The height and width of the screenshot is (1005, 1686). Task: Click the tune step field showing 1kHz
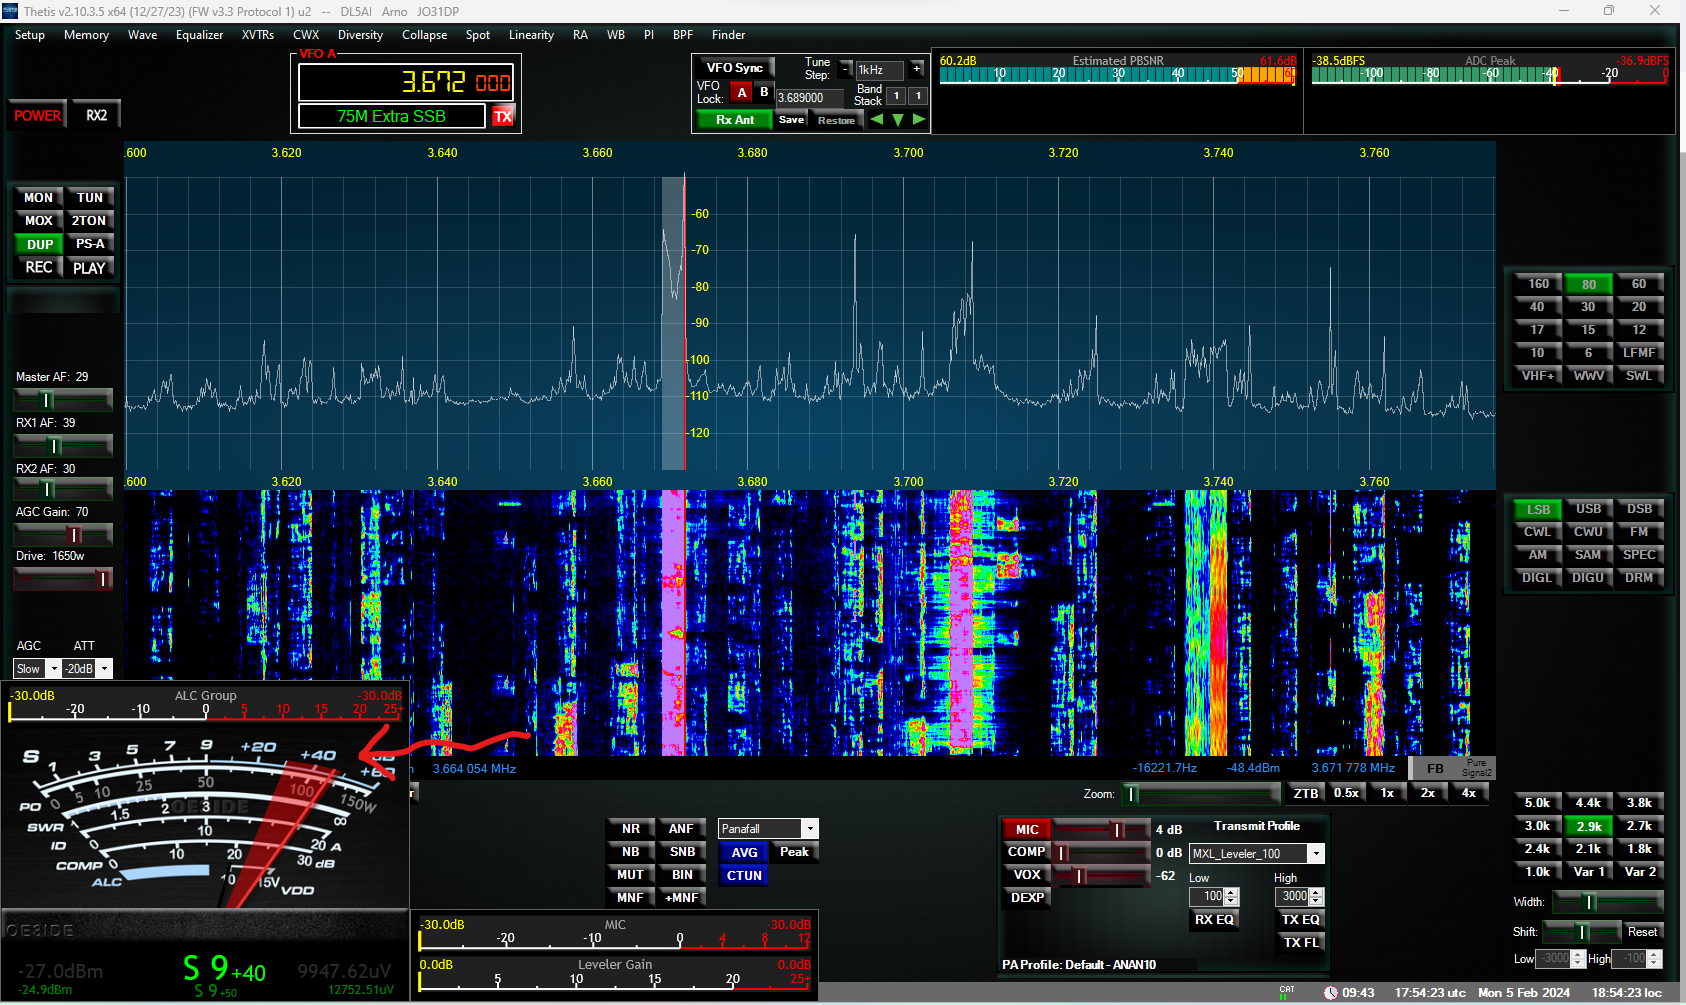coord(879,69)
